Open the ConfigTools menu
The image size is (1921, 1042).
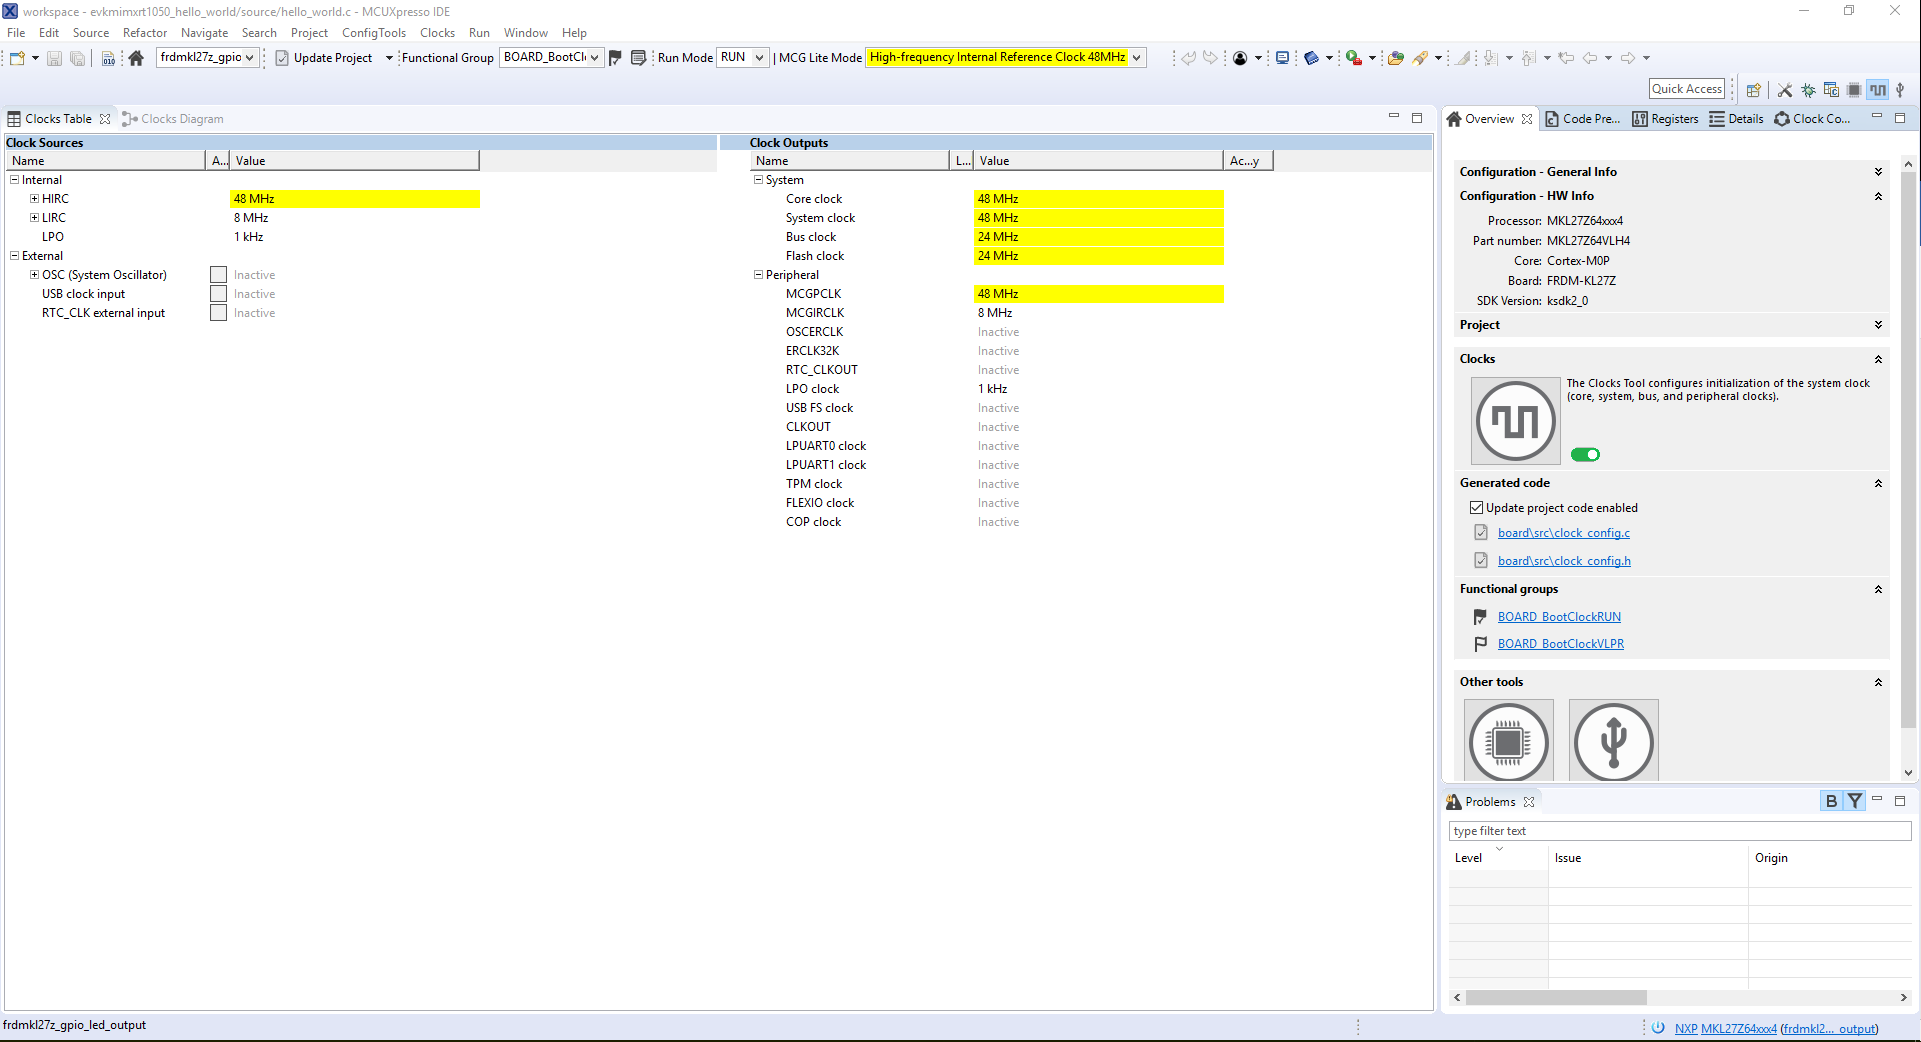tap(373, 33)
